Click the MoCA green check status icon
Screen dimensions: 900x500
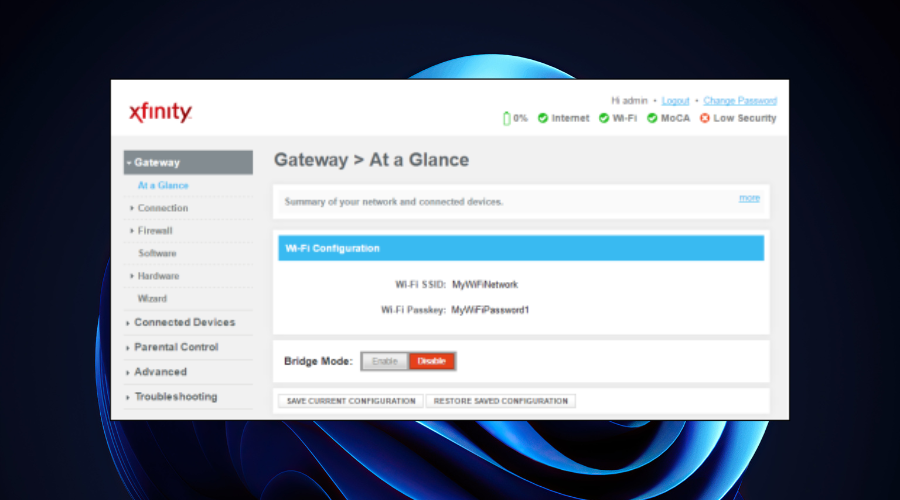tap(651, 118)
